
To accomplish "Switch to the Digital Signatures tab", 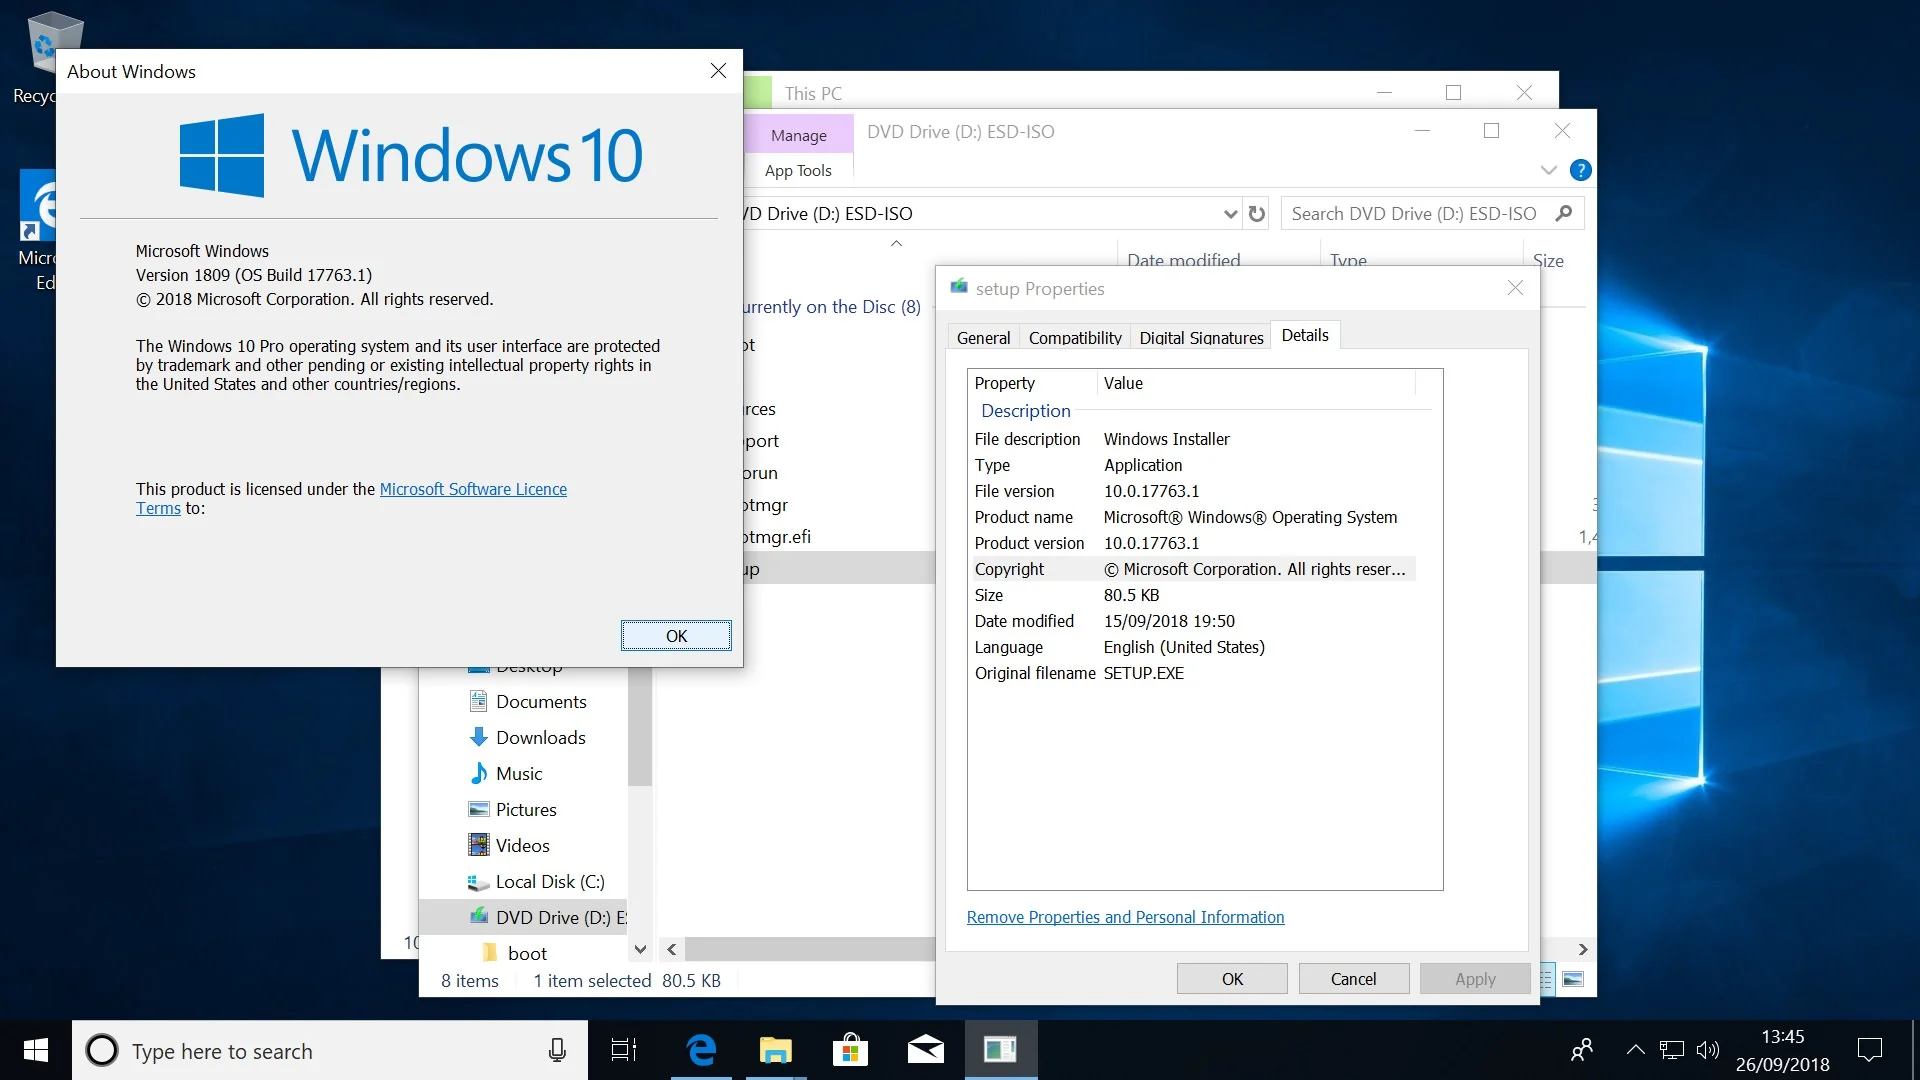I will click(1201, 338).
